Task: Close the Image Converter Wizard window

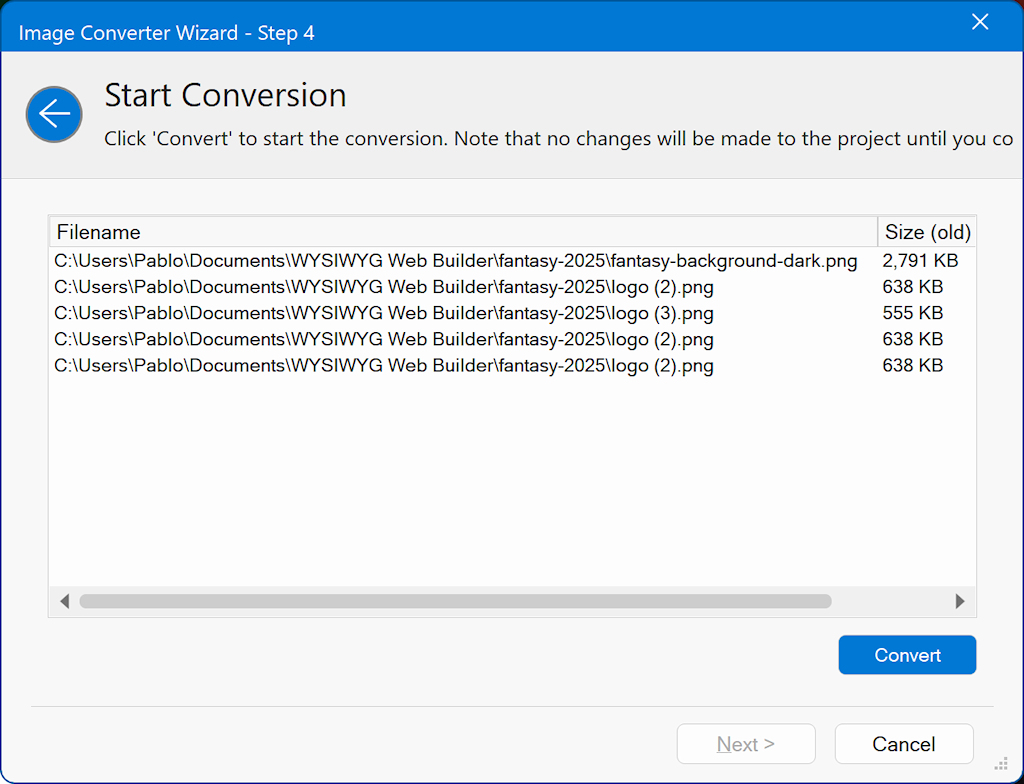Action: [980, 23]
